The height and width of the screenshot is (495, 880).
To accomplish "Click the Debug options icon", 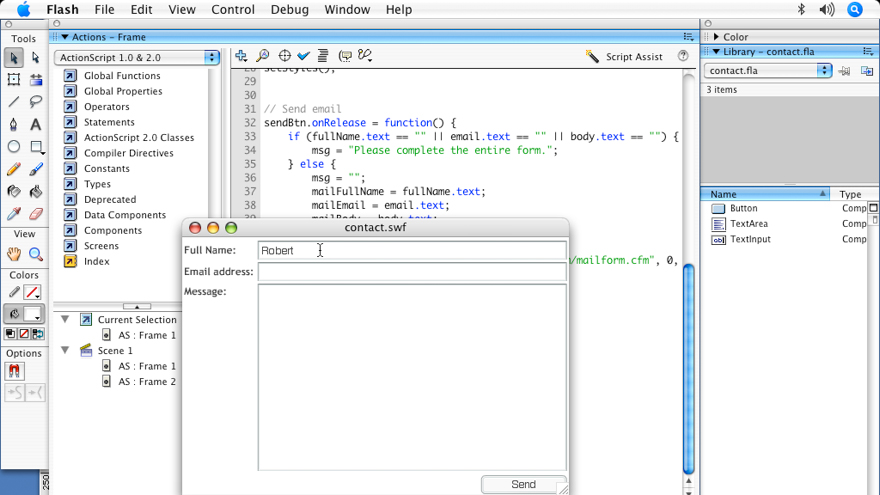I will pyautogui.click(x=365, y=56).
